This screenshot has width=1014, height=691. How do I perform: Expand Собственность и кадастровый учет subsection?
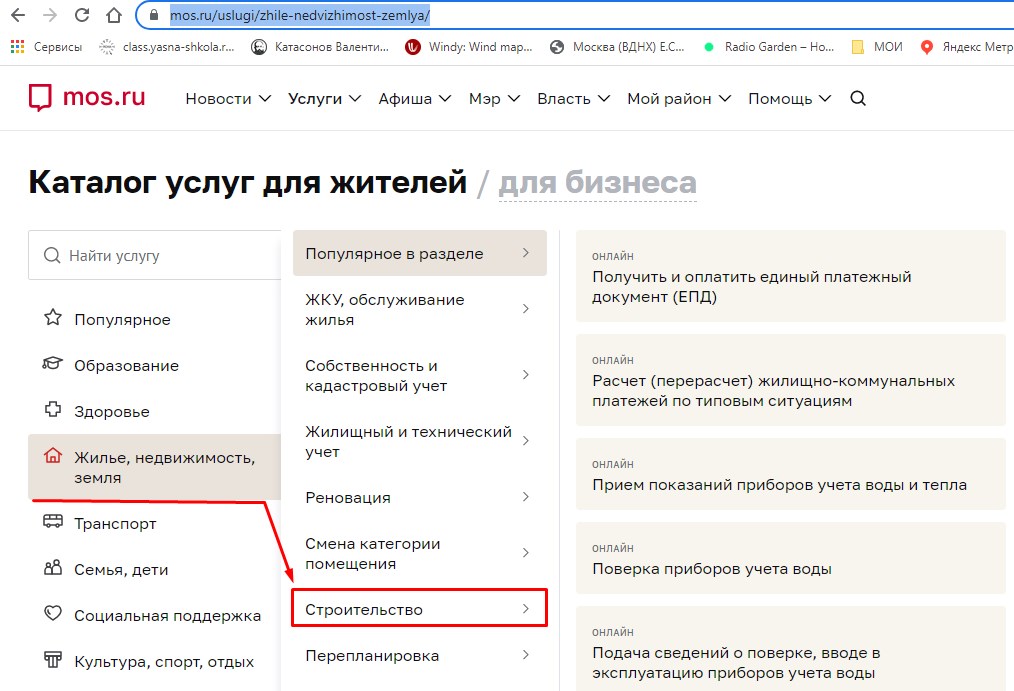tap(420, 375)
